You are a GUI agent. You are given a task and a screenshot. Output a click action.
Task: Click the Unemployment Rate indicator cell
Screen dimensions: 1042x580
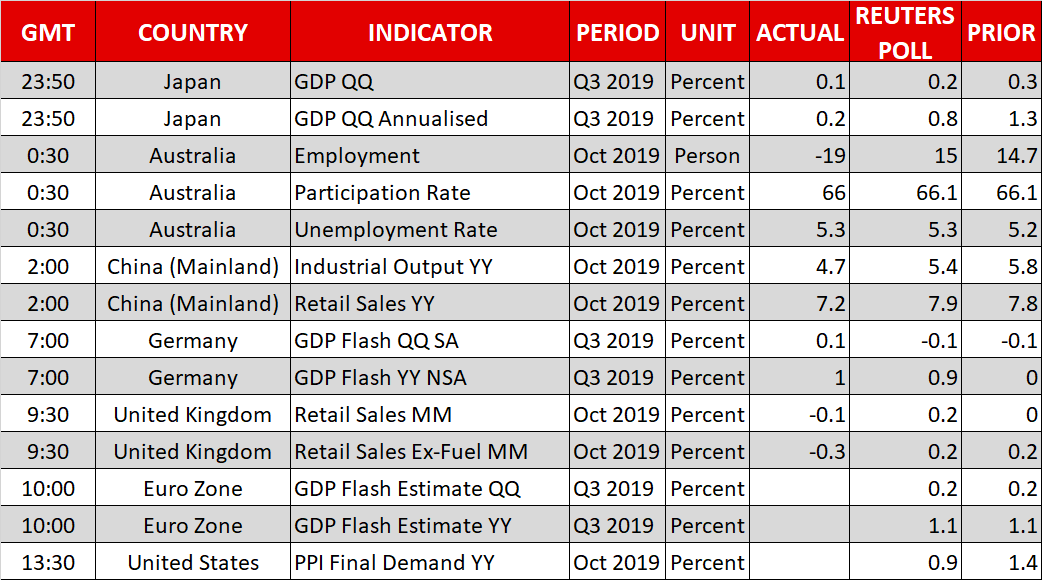[x=395, y=230]
